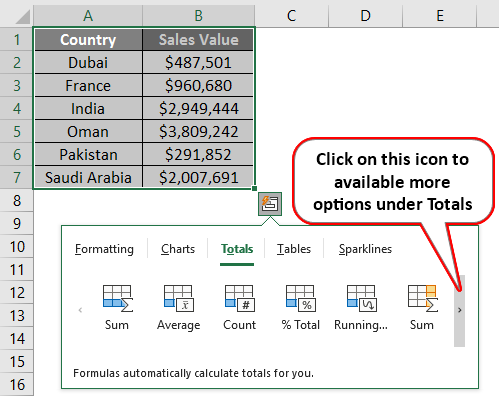Go to previous Totals options with left arrow
Screen dimensions: 499x396
click(x=80, y=310)
